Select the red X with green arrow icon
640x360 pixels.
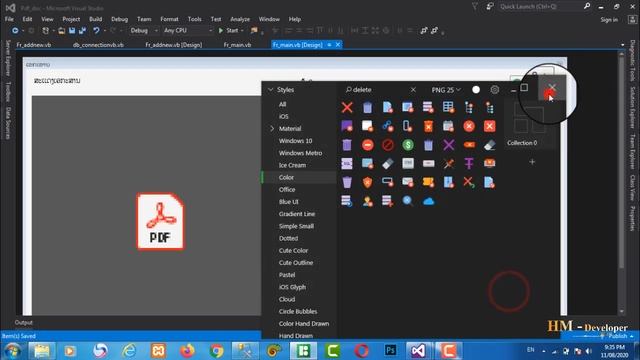point(469,182)
